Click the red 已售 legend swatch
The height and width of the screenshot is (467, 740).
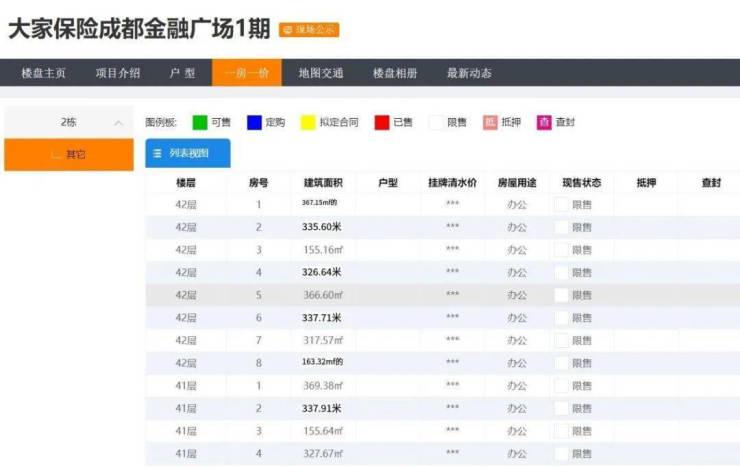click(x=382, y=123)
